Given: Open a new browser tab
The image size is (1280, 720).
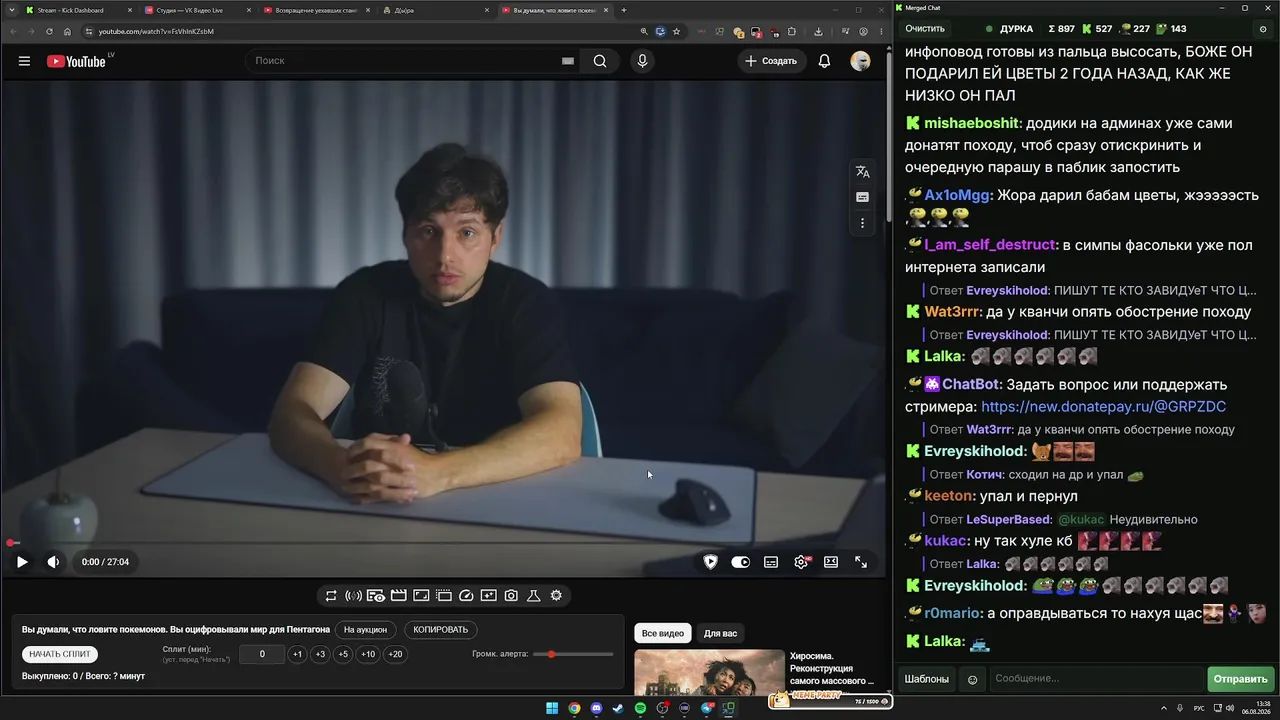Looking at the screenshot, I should point(624,10).
